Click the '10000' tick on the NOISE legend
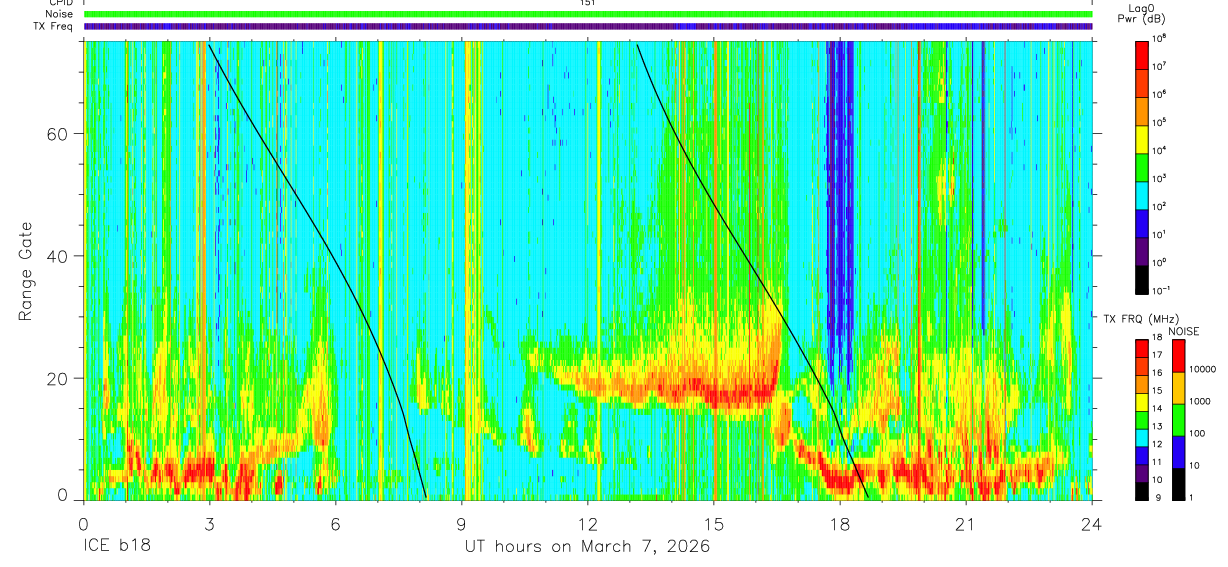Screen dimensions: 1228x567 [x=1203, y=369]
